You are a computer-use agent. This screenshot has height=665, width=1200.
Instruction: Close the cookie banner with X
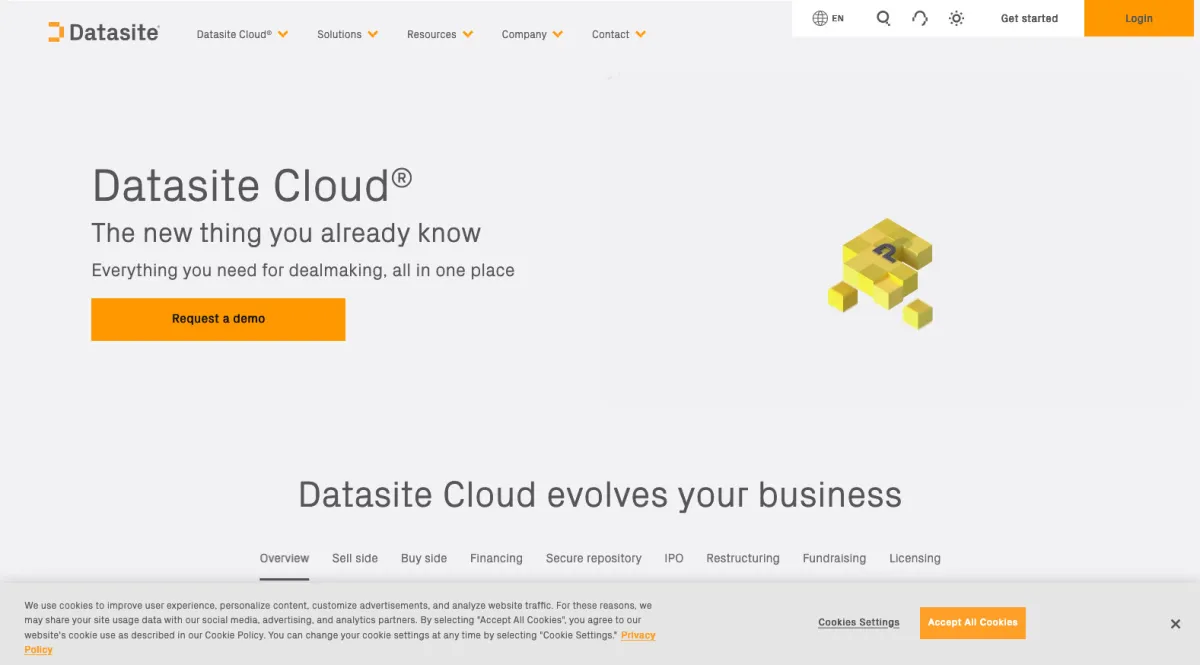(x=1175, y=624)
